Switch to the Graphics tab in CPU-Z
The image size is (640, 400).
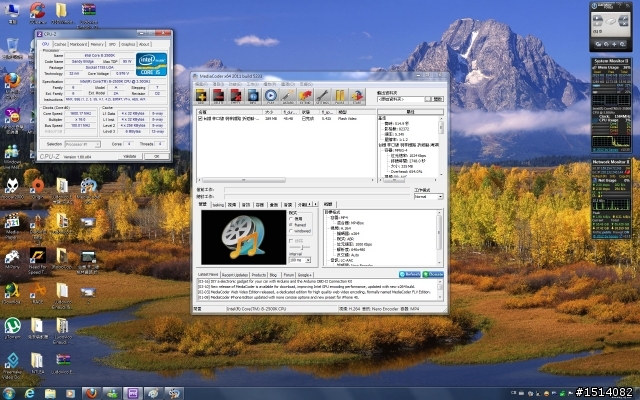(128, 44)
